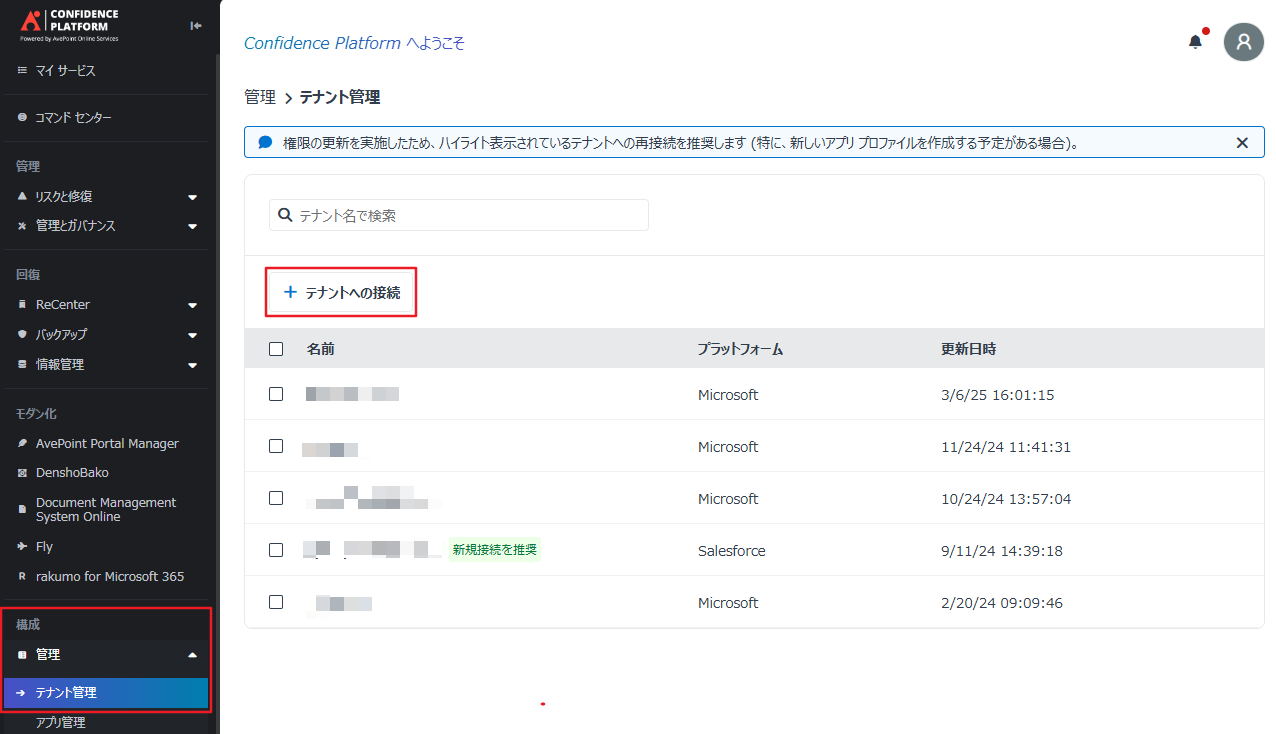Image resolution: width=1276 pixels, height=734 pixels.
Task: Check the 3/6/25 16:01:15 tenant row
Action: coord(276,394)
